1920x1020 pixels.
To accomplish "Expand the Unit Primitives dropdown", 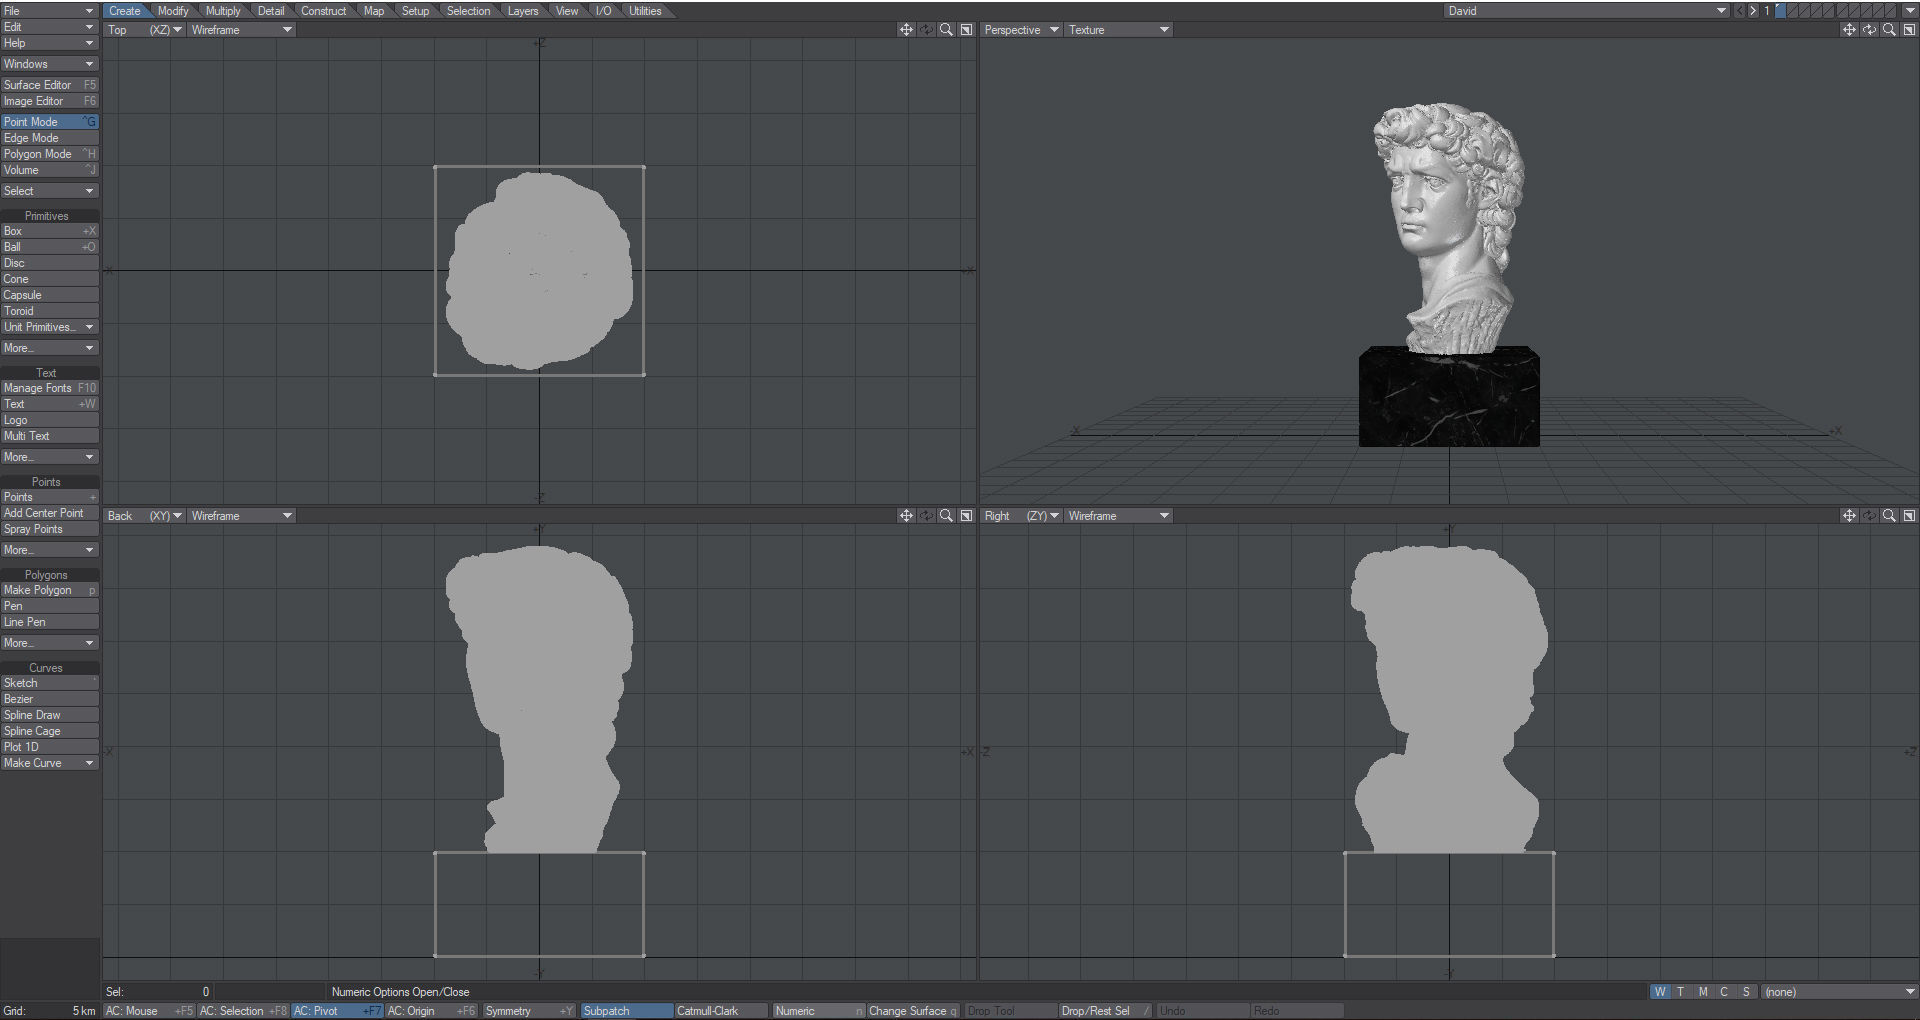I will tap(49, 327).
